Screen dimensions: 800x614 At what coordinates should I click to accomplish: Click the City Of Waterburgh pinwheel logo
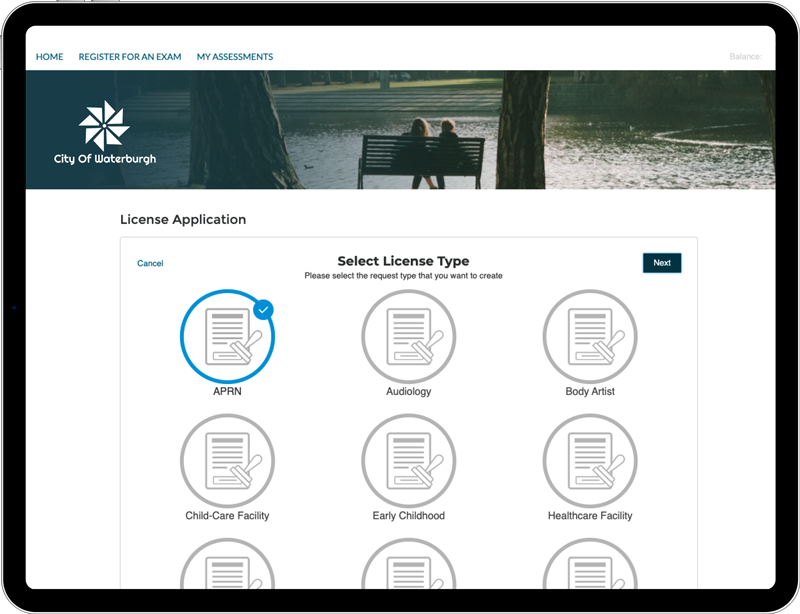pyautogui.click(x=104, y=125)
